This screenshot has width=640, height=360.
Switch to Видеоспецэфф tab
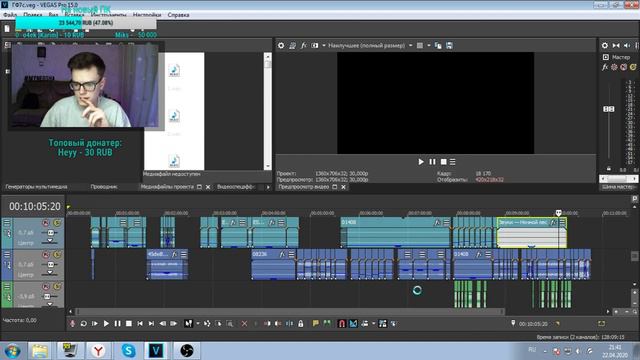click(x=236, y=187)
